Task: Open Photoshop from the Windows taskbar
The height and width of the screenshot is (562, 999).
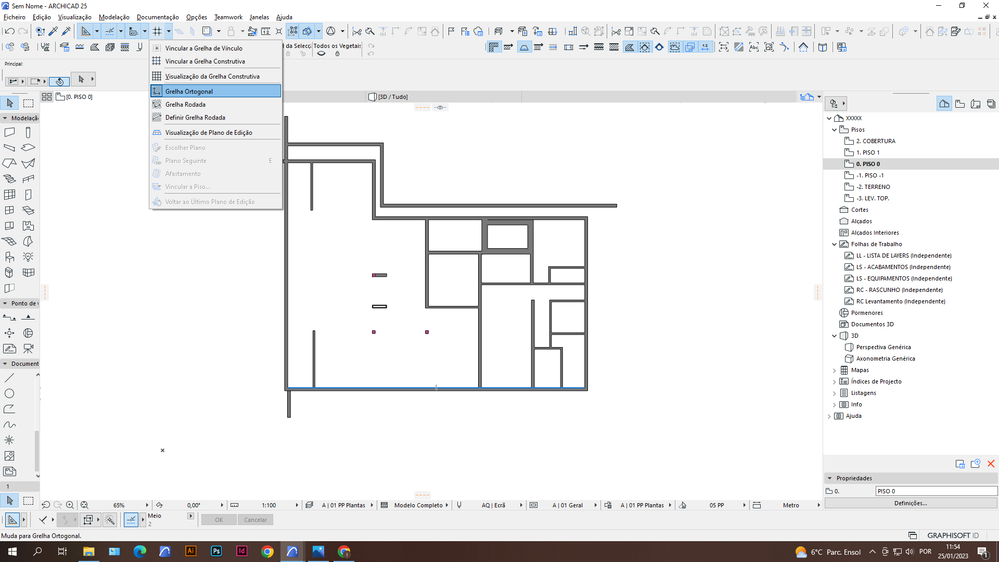Action: coord(216,551)
